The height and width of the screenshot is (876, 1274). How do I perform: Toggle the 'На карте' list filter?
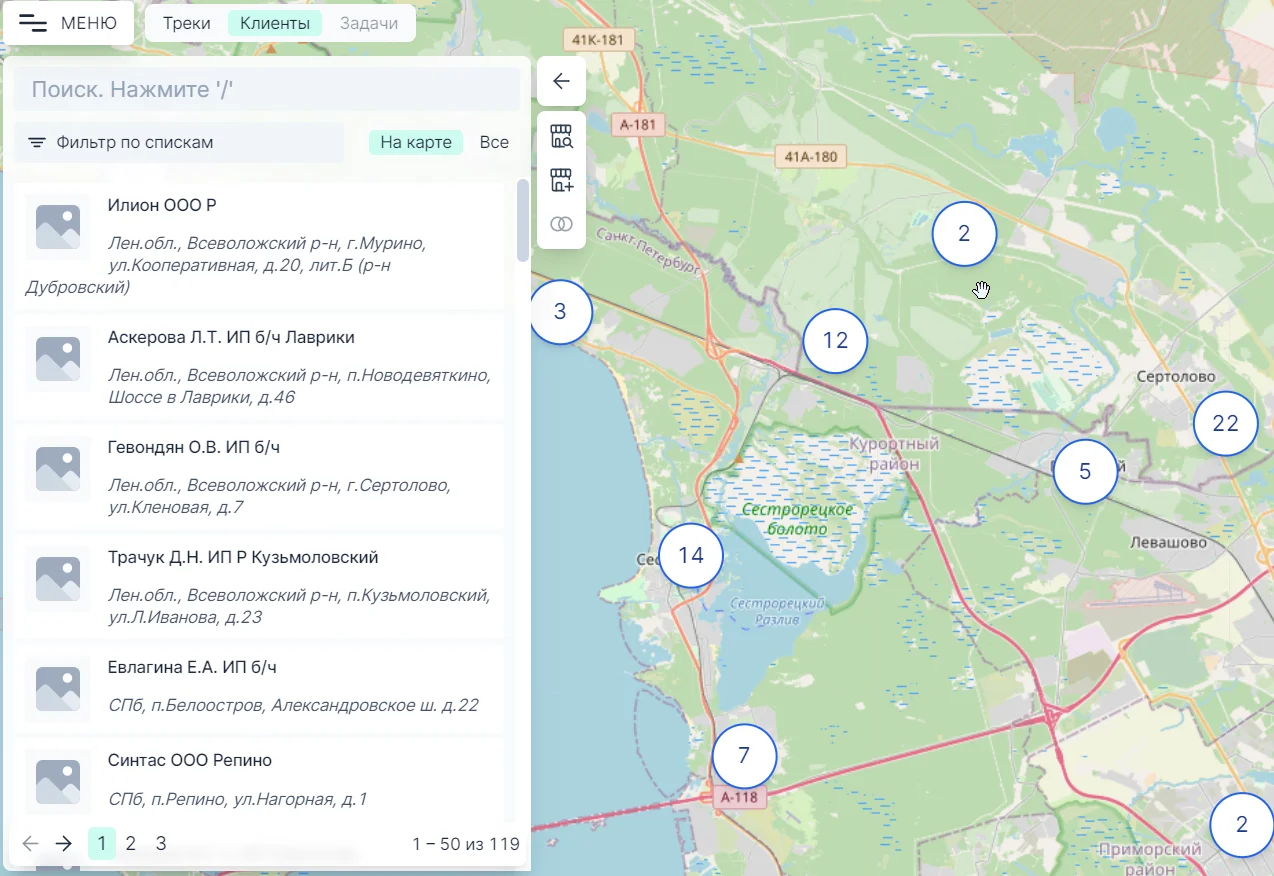[415, 142]
